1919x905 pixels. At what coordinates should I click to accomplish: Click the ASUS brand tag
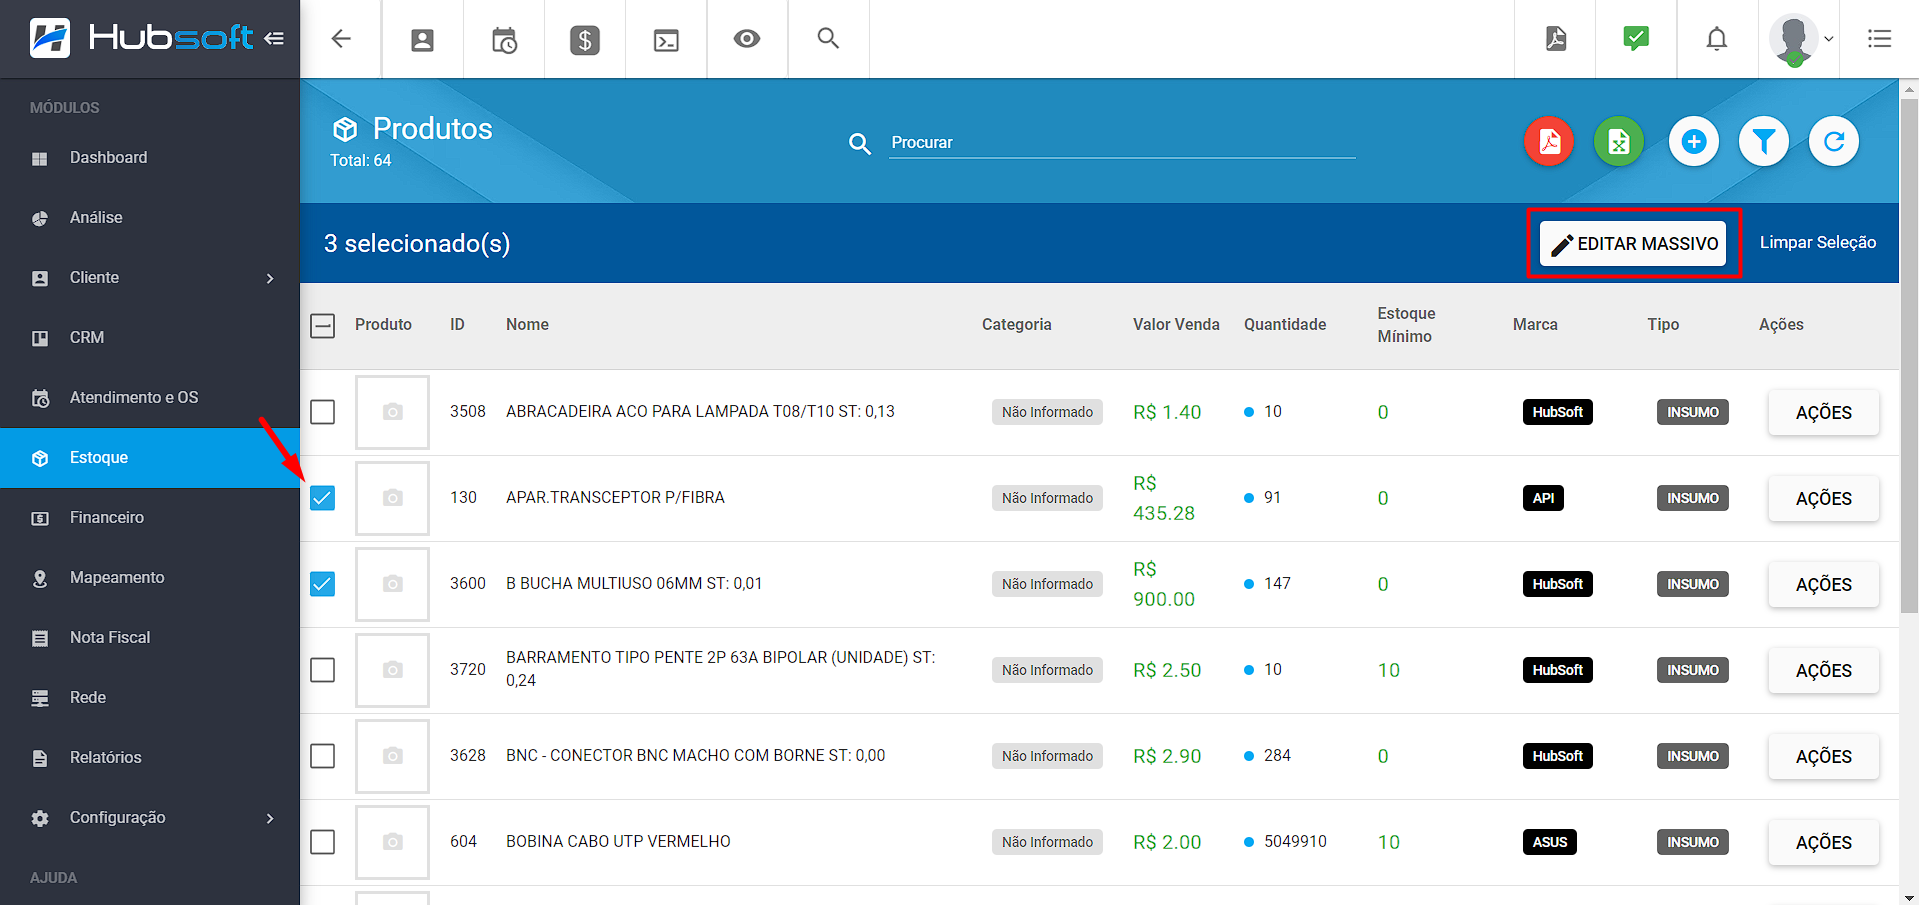(x=1550, y=842)
